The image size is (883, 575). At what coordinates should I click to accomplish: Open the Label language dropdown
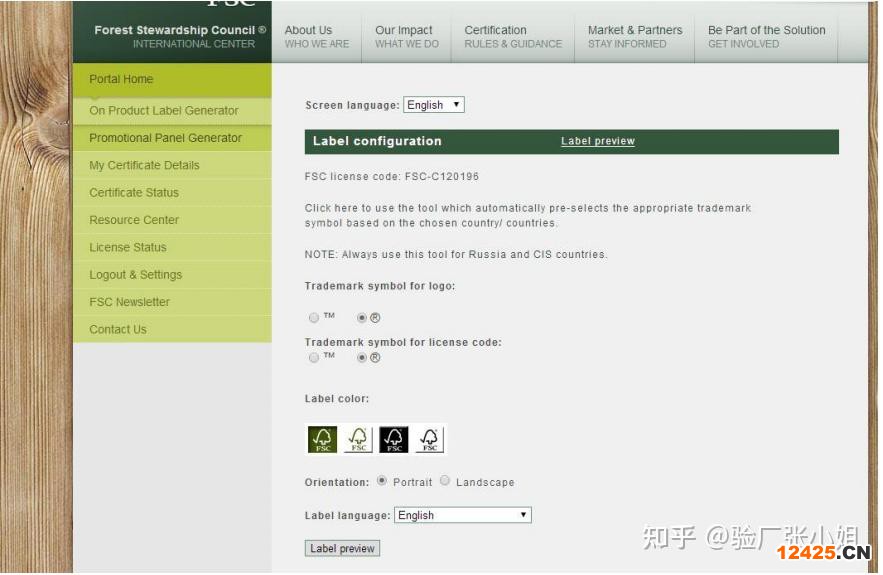[465, 517]
